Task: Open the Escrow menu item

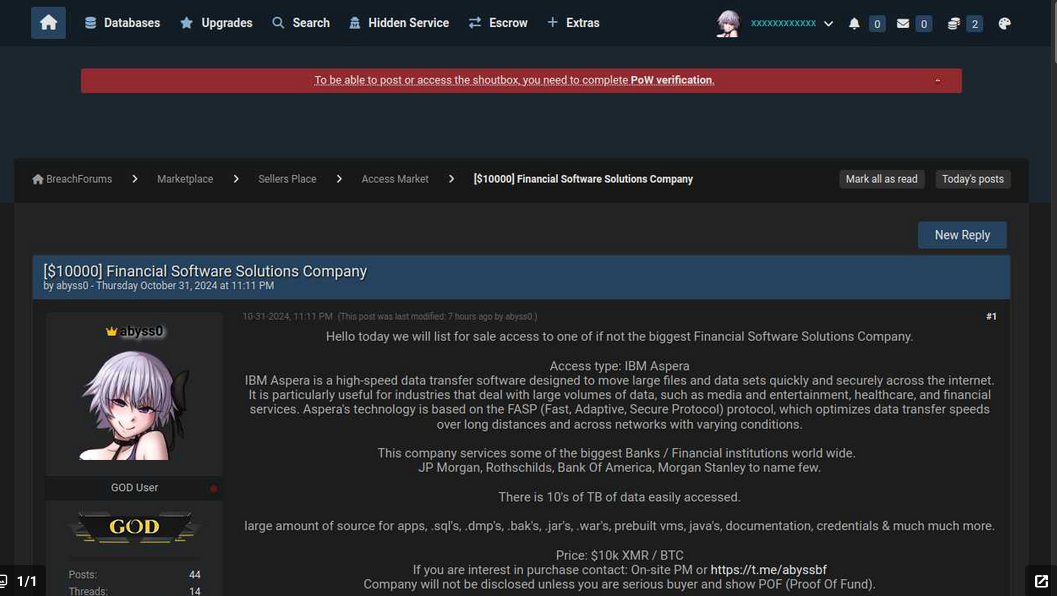Action: 498,23
